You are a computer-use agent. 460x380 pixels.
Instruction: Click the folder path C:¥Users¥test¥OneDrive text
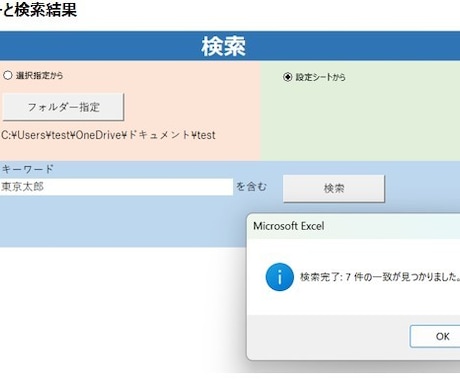(108, 135)
